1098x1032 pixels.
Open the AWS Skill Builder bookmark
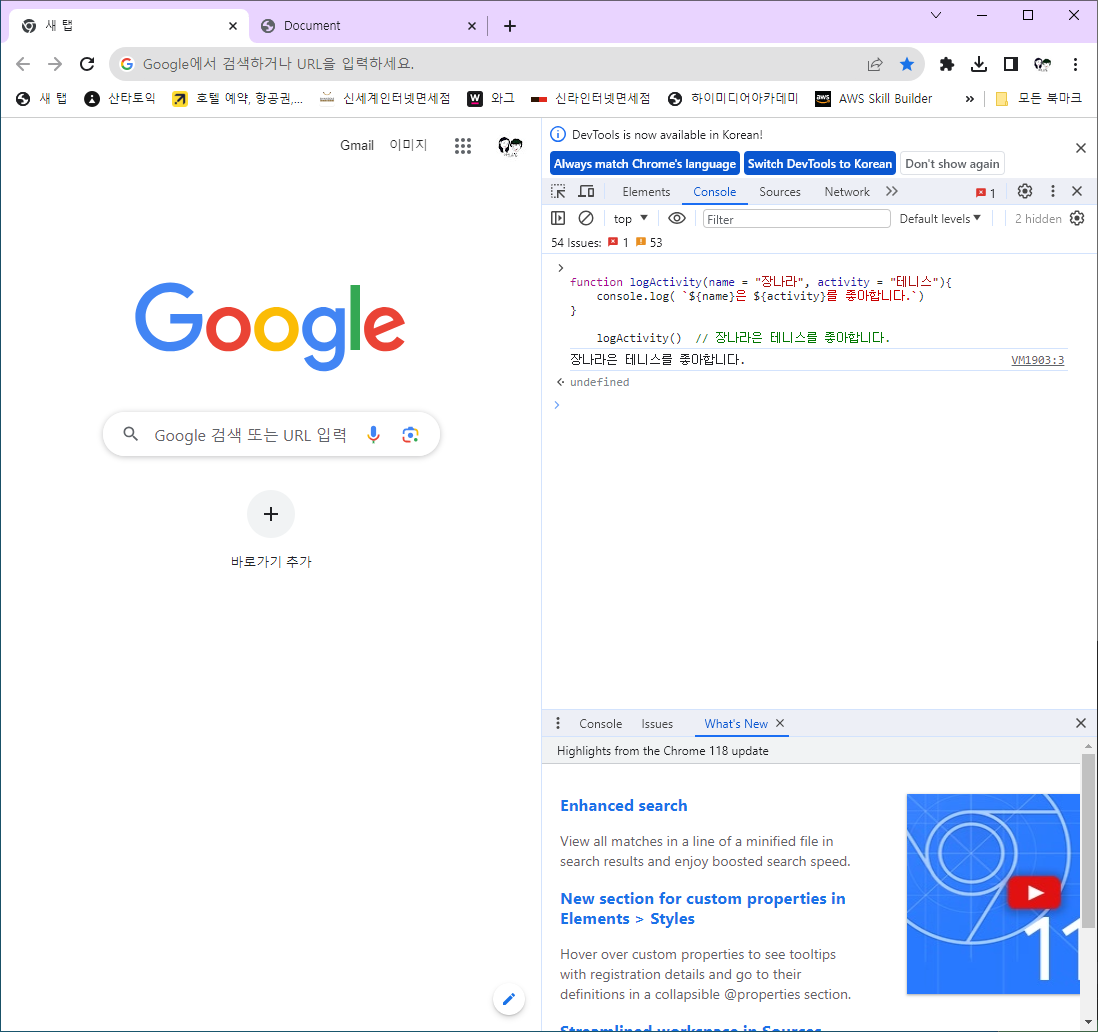click(874, 99)
